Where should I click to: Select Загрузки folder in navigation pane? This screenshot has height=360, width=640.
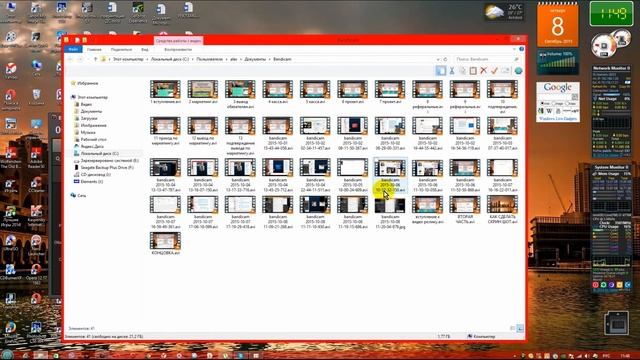click(x=86, y=118)
